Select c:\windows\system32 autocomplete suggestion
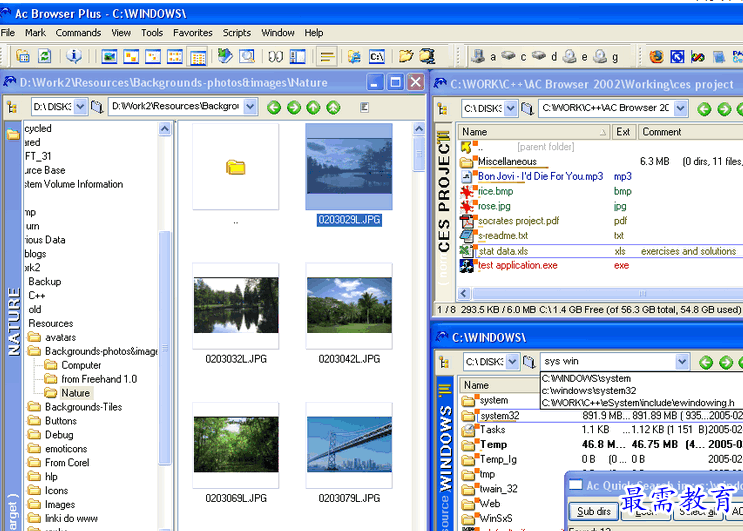The width and height of the screenshot is (743, 531). pyautogui.click(x=589, y=391)
